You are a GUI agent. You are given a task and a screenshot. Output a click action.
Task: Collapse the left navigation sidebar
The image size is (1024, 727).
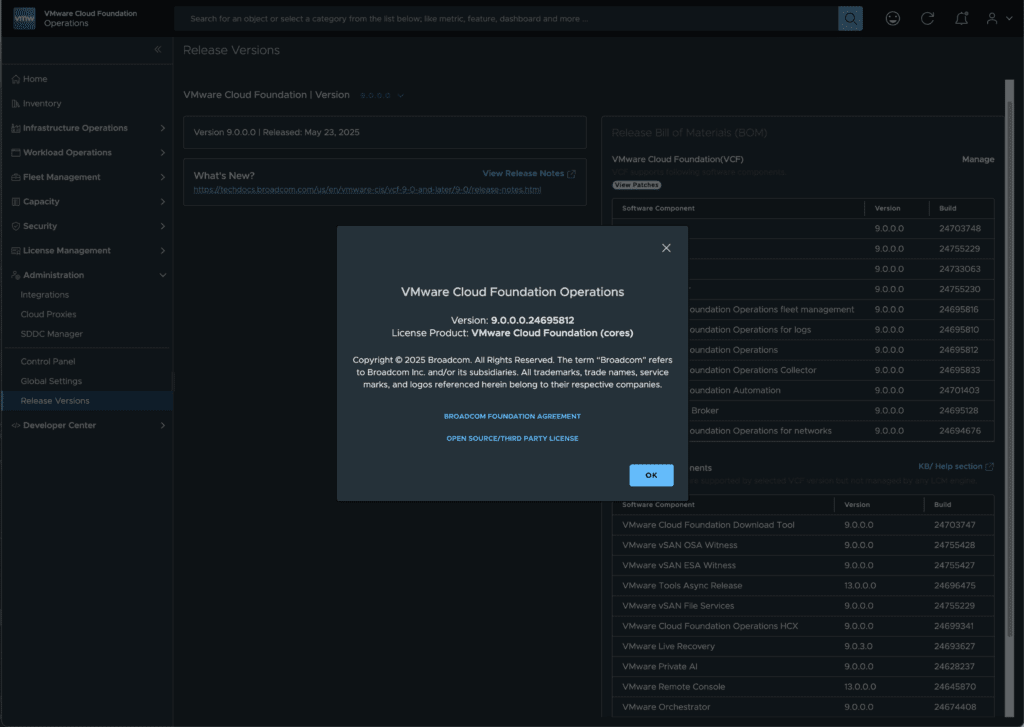click(x=157, y=50)
